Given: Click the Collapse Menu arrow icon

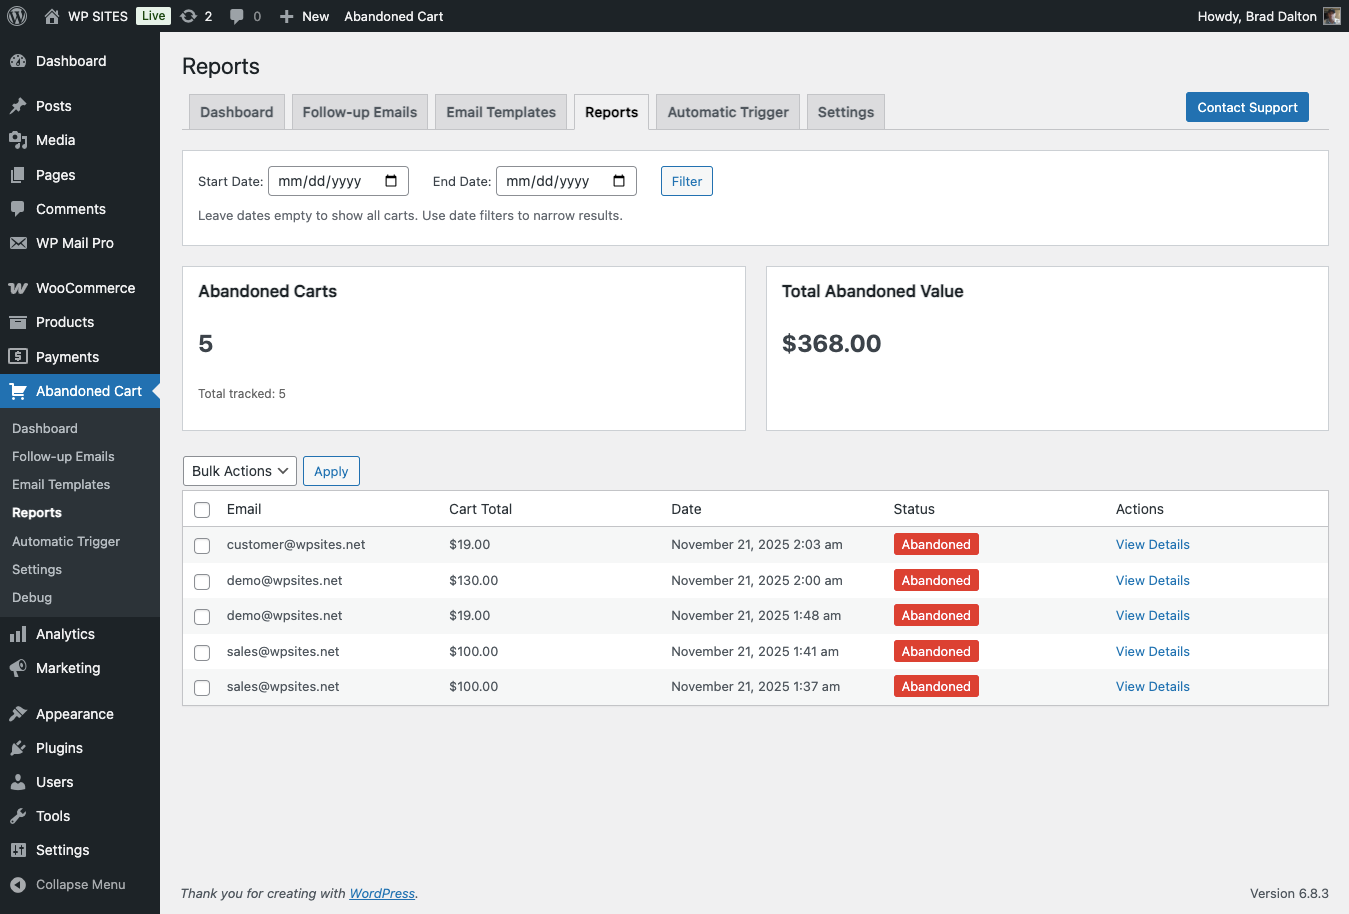Looking at the screenshot, I should (x=18, y=884).
